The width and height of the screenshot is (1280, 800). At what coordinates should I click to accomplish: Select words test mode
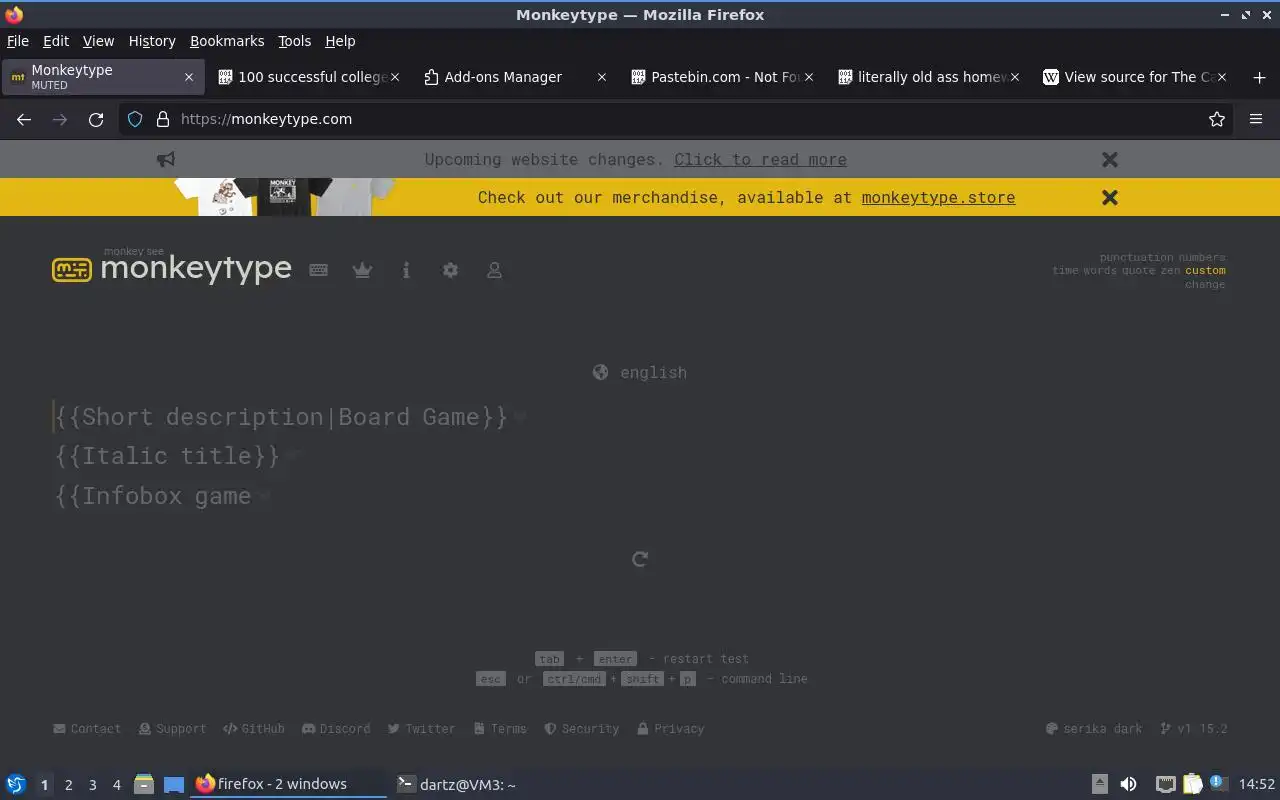pos(1100,270)
